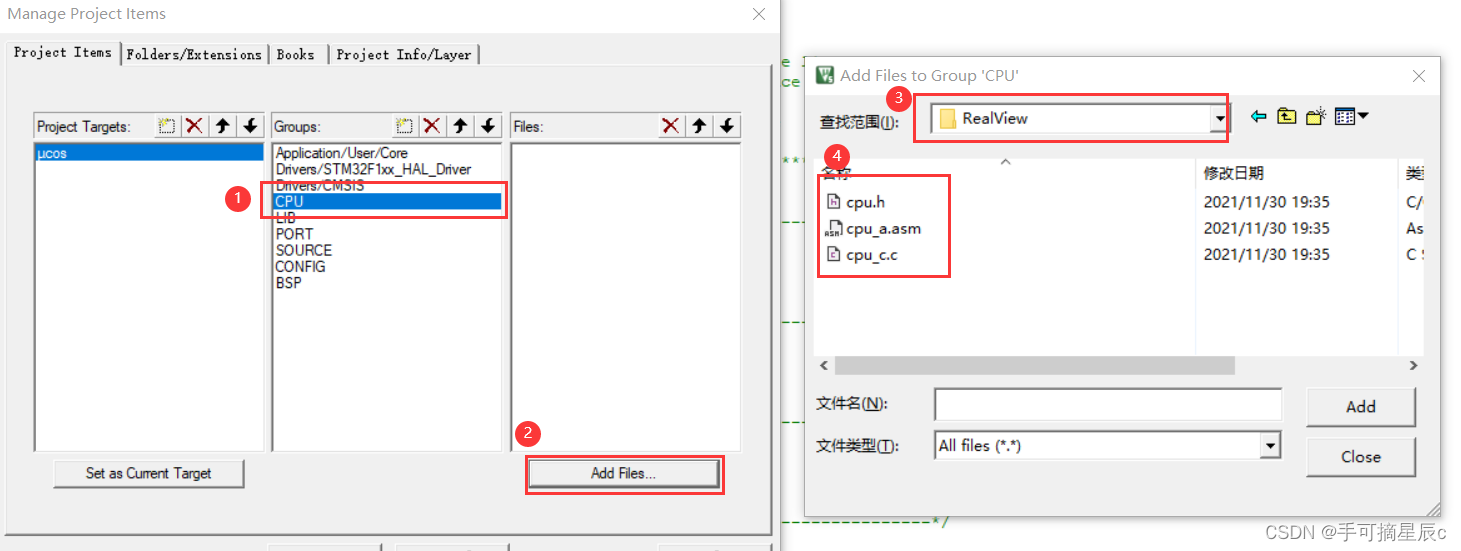Screen dimensions: 1461x551
Task: Move target down in Project Targets
Action: pyautogui.click(x=250, y=126)
